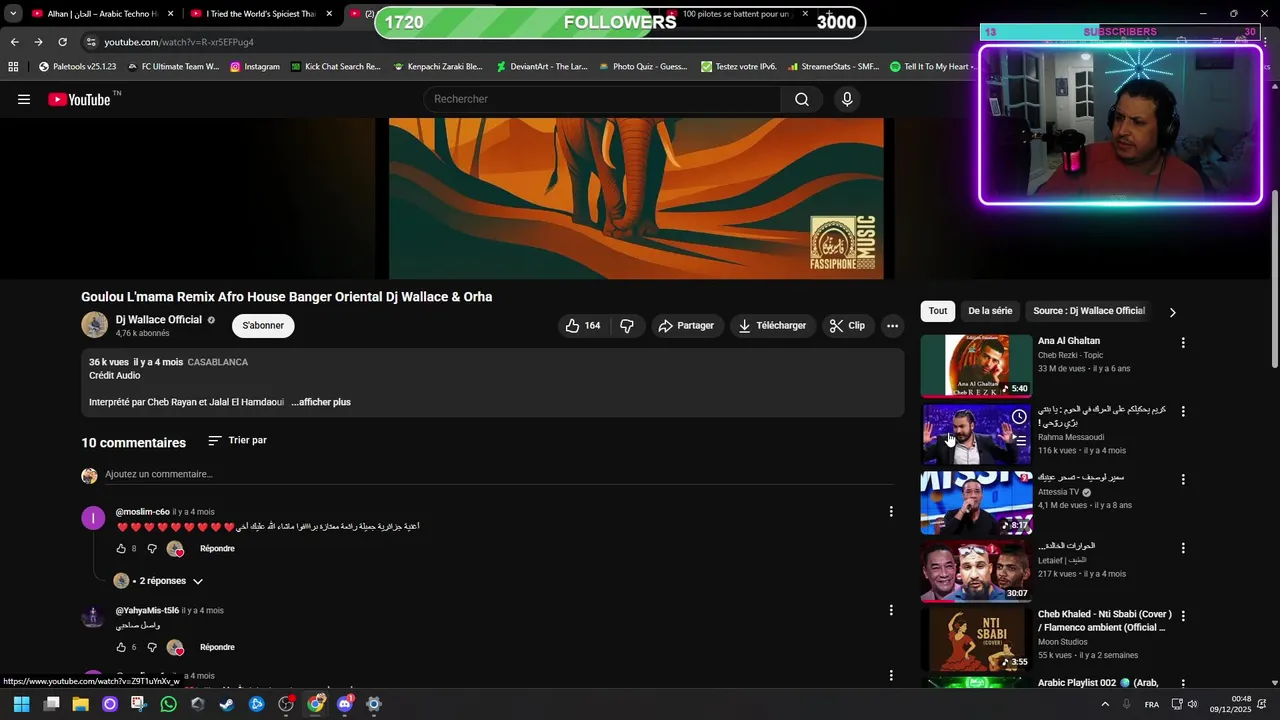
Task: Click the watch later clock on Rahma Messaoudi thumbnail
Action: coord(1019,417)
